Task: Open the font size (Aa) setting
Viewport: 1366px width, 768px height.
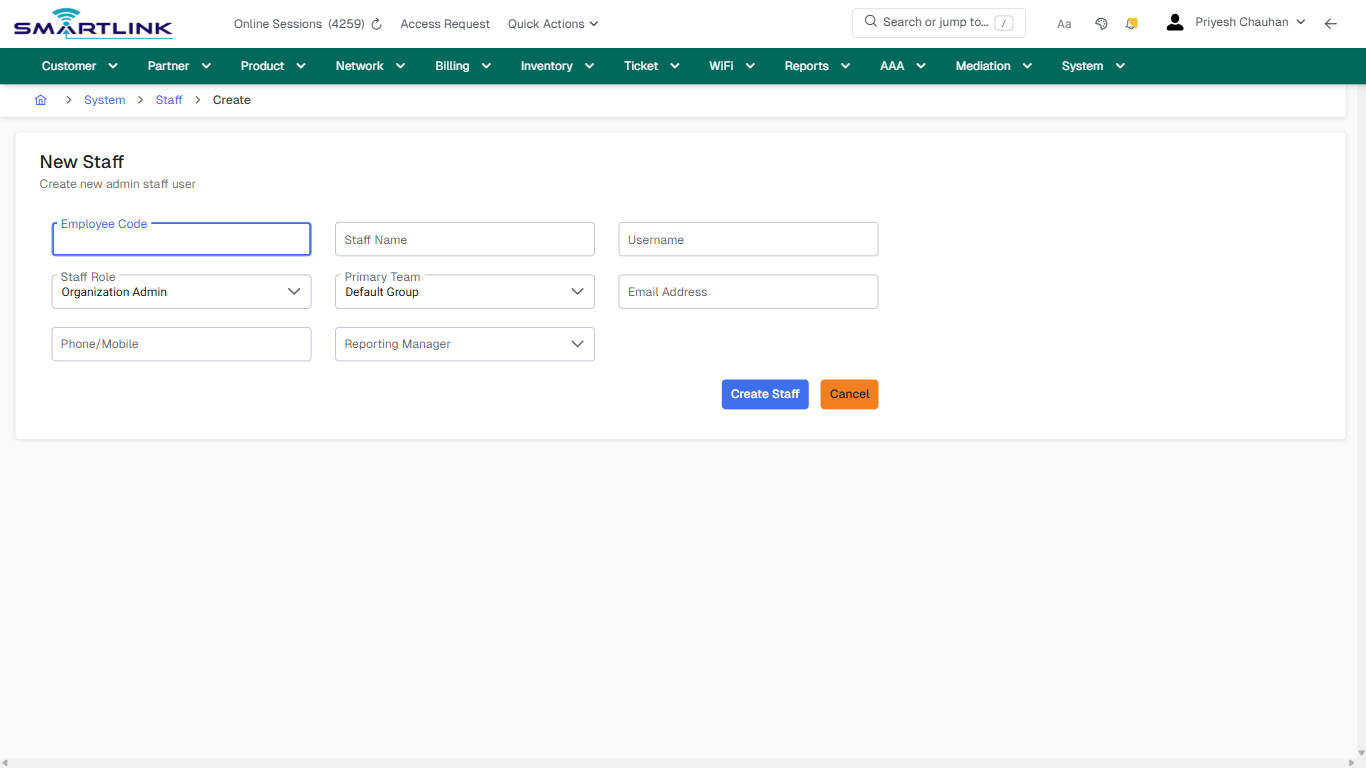Action: pyautogui.click(x=1064, y=23)
